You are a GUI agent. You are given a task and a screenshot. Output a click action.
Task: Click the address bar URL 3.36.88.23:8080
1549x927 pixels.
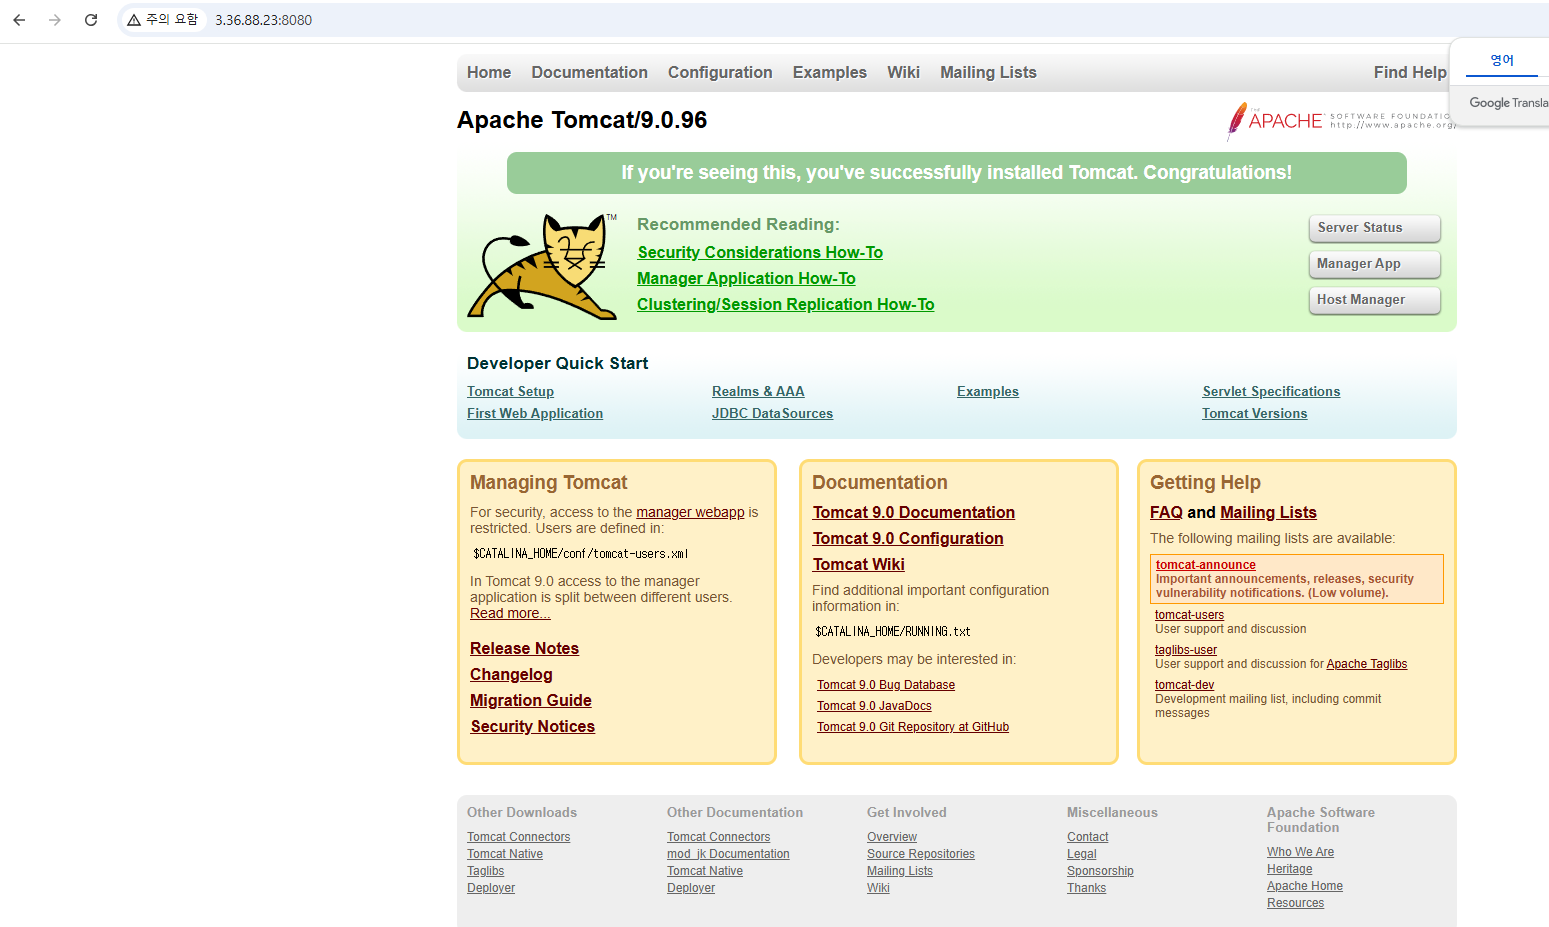(263, 20)
